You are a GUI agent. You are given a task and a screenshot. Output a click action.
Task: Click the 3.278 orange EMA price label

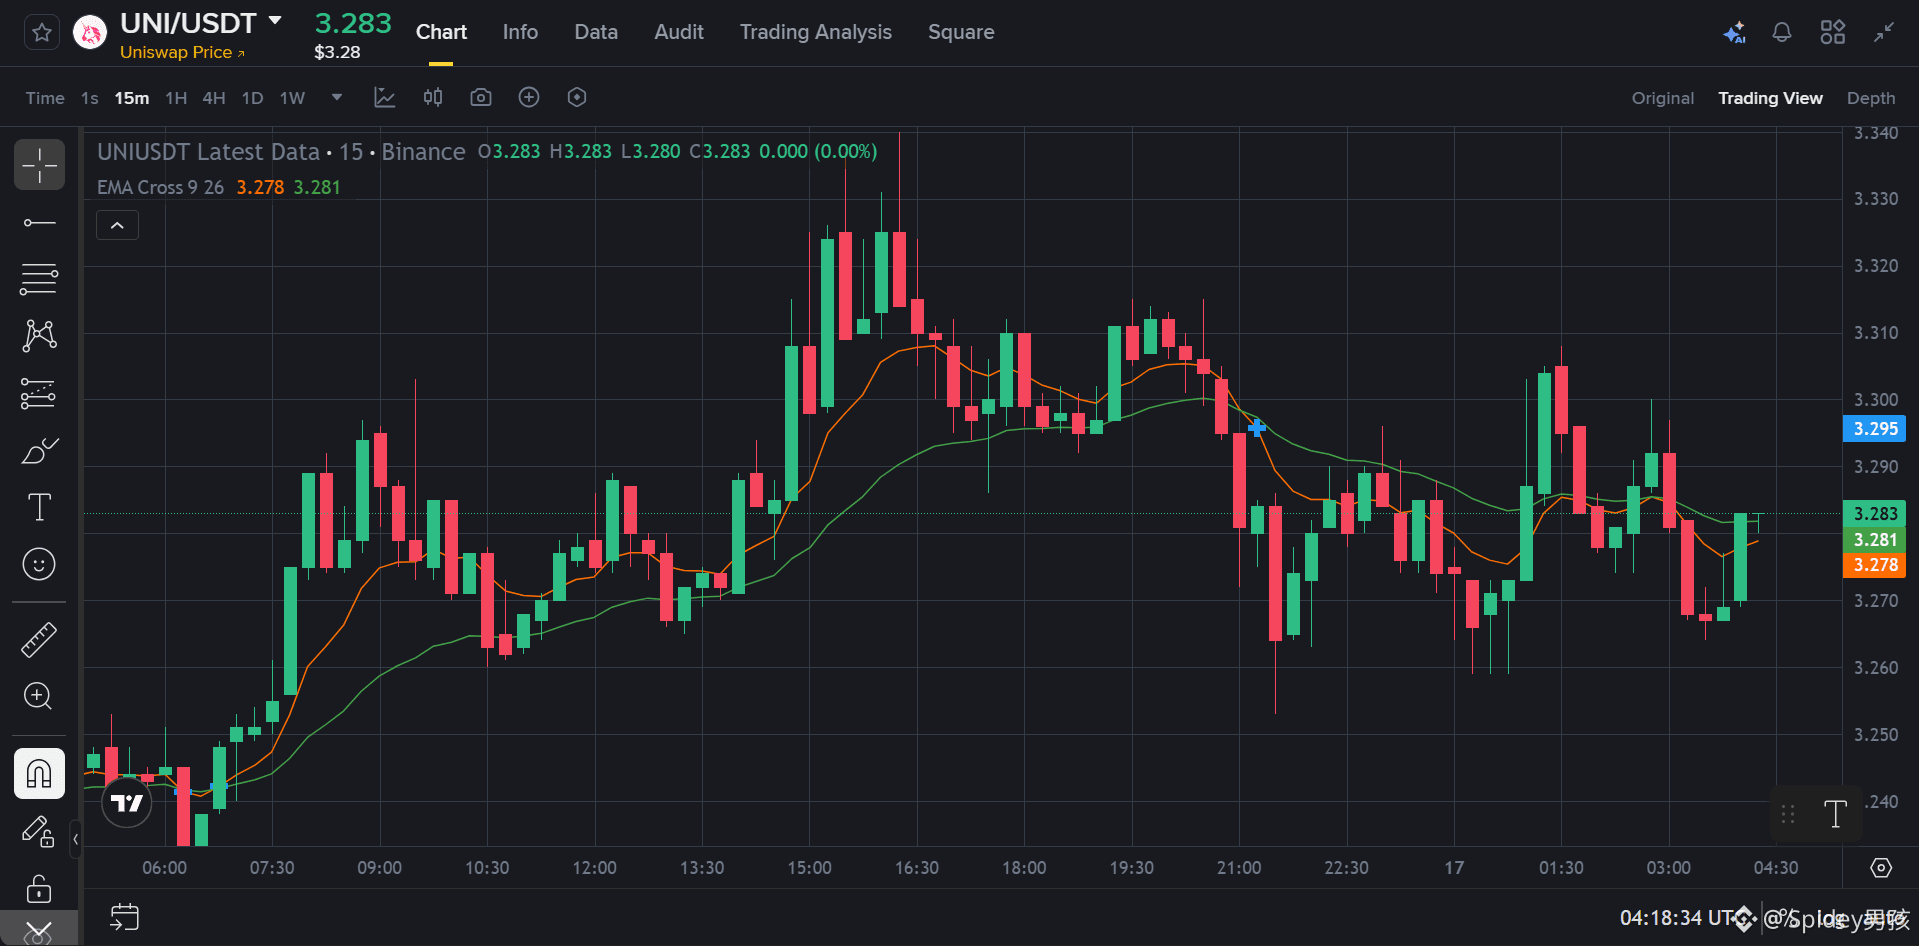(1875, 565)
